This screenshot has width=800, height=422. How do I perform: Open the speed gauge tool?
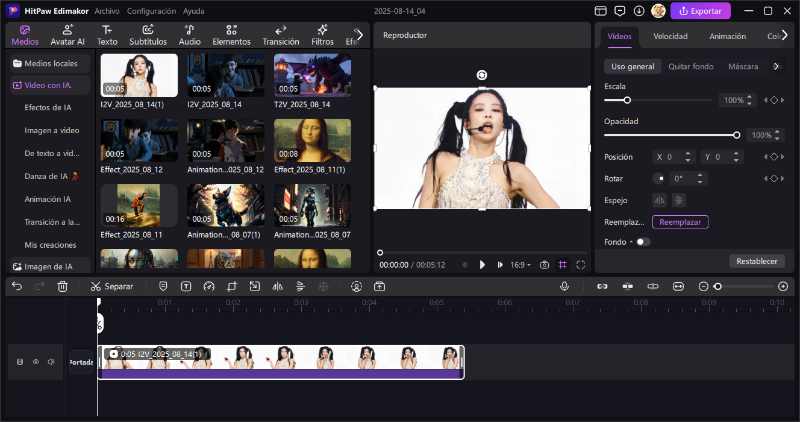pyautogui.click(x=209, y=286)
